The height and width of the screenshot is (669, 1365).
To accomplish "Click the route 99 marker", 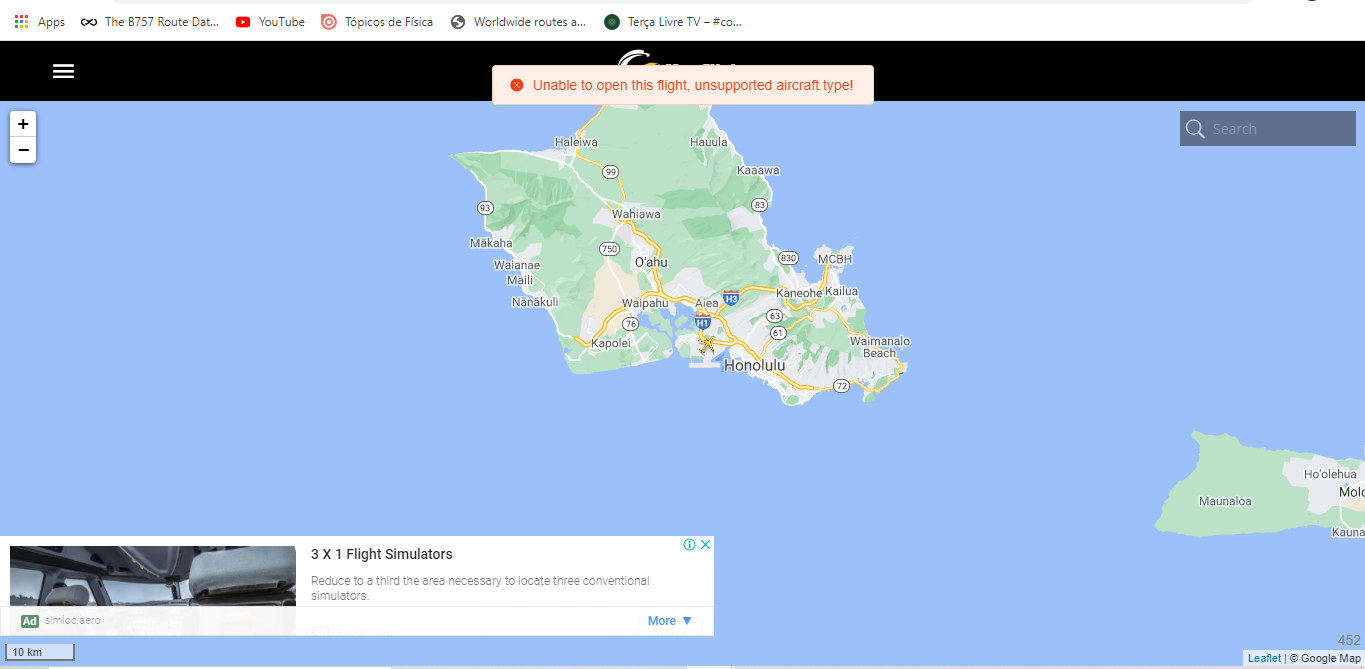I will coord(610,172).
